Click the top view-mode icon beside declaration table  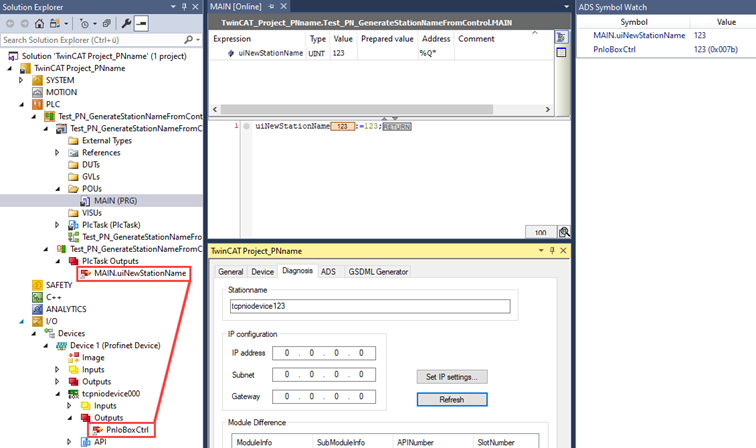pos(561,38)
